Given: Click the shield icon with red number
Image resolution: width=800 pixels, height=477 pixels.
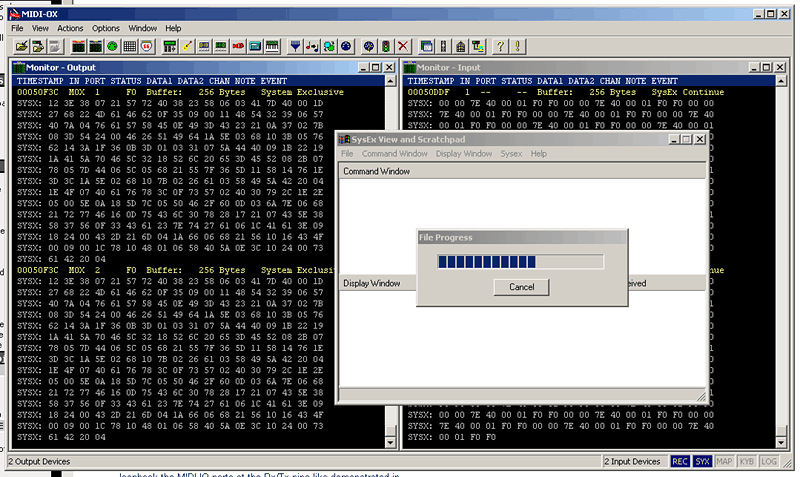Looking at the screenshot, I should [147, 46].
